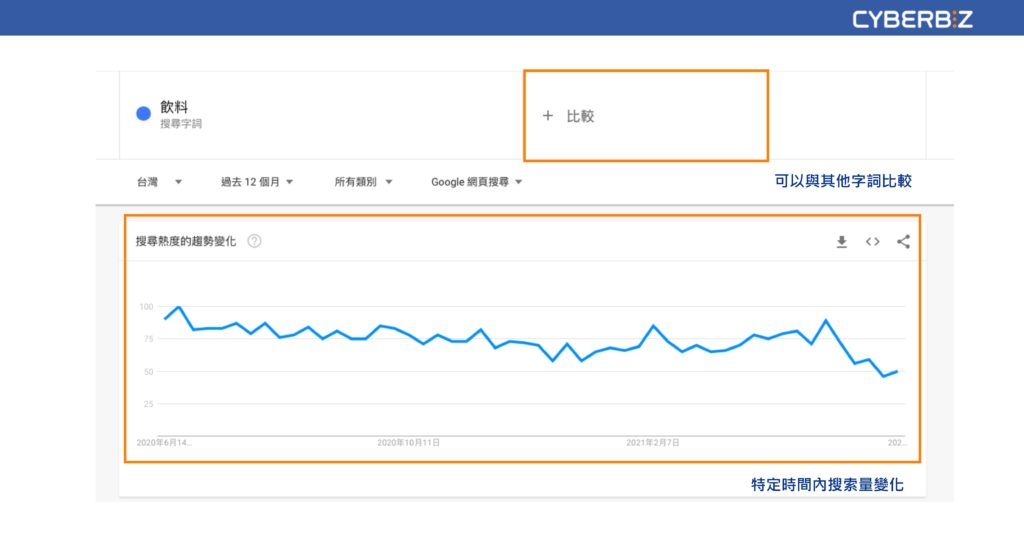Screen dimensions: 1024x536
Task: Click the help question mark icon
Action: tap(254, 241)
